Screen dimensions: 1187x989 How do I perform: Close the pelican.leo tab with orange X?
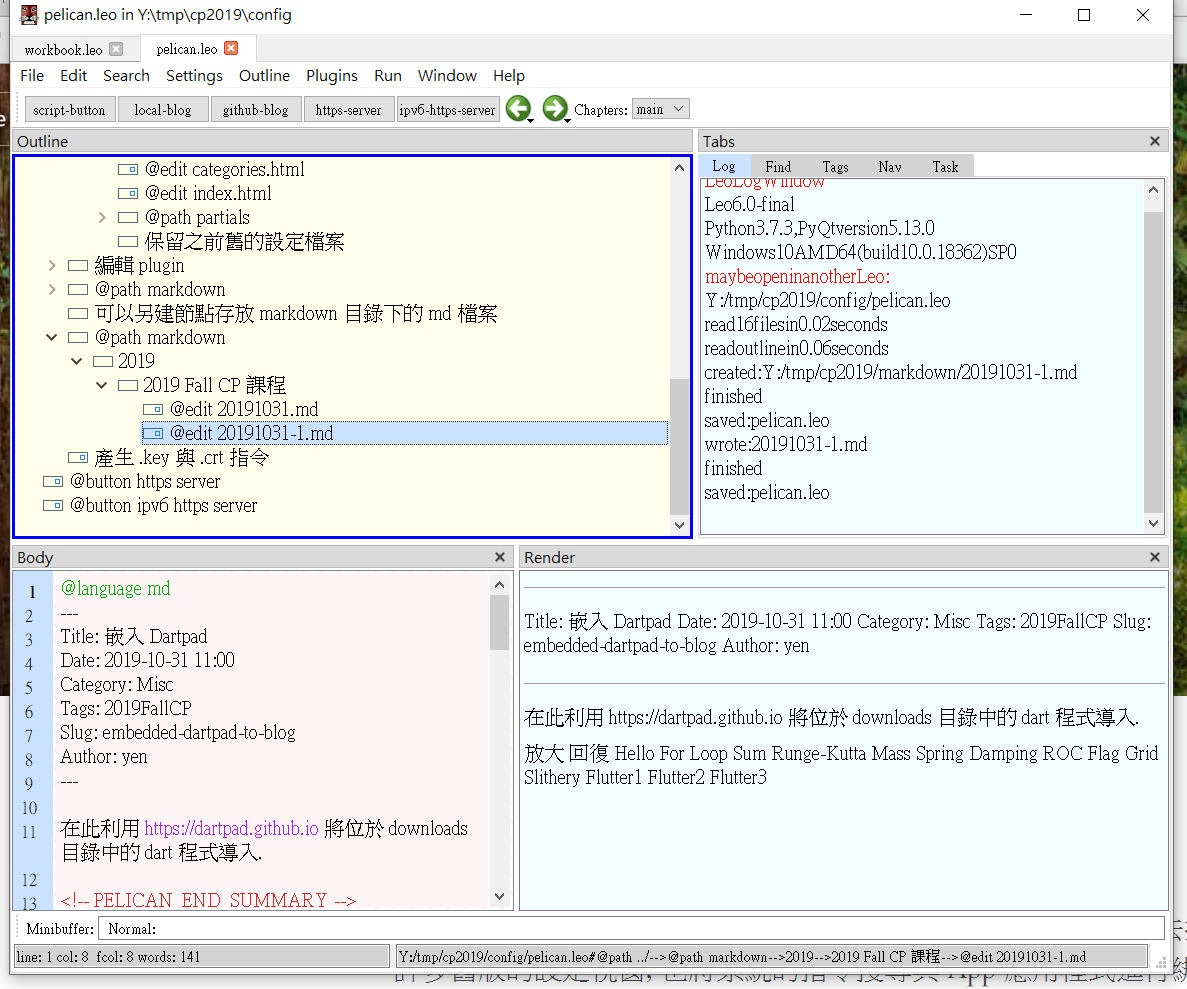pos(231,49)
